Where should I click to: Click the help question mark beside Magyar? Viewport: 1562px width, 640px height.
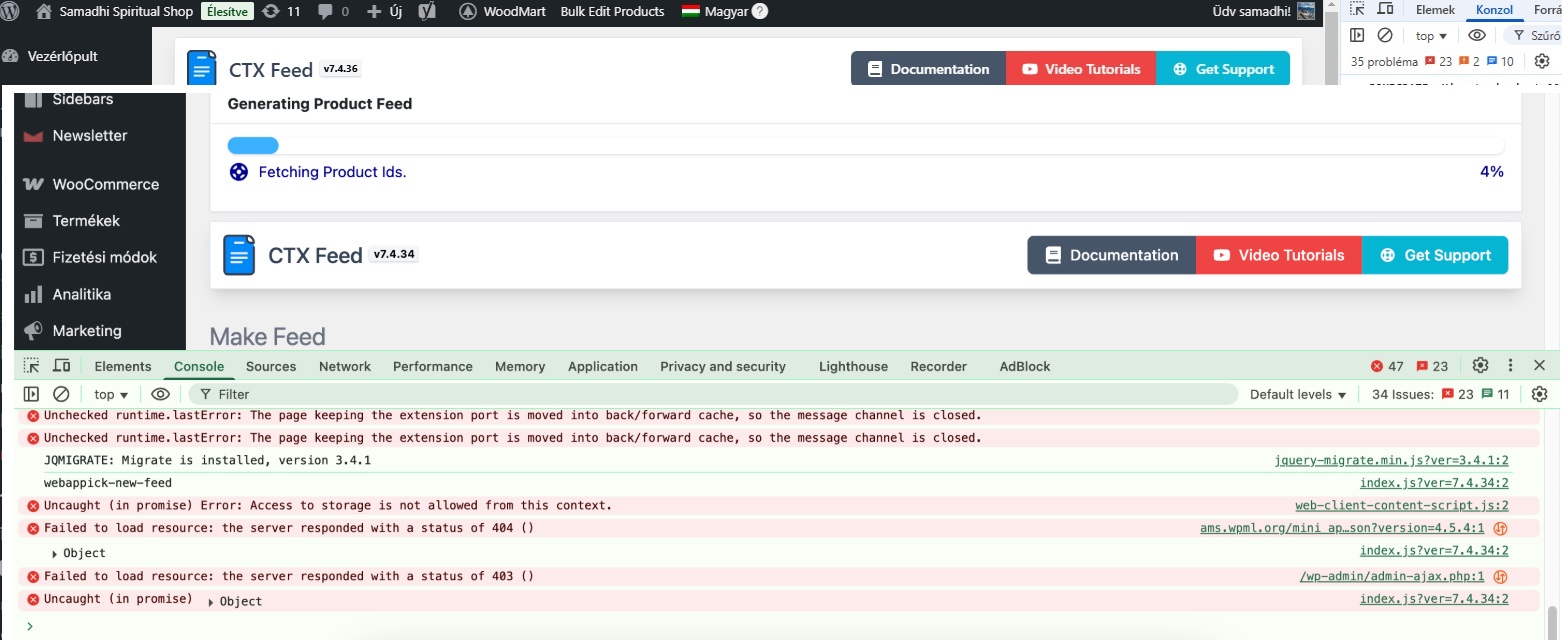760,12
